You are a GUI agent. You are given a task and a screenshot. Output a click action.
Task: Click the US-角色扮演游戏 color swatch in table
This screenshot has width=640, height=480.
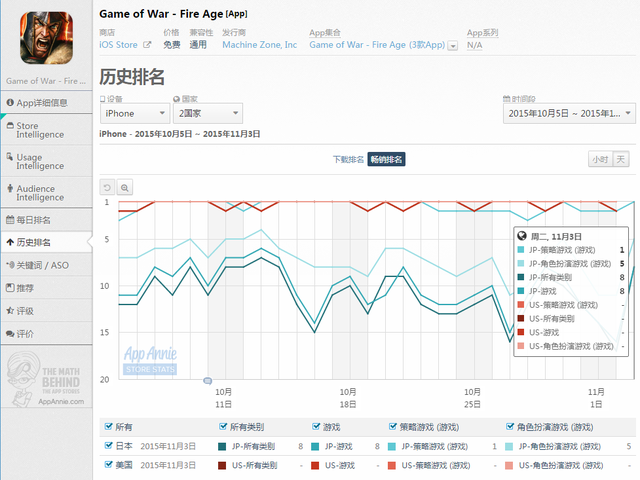click(x=509, y=465)
